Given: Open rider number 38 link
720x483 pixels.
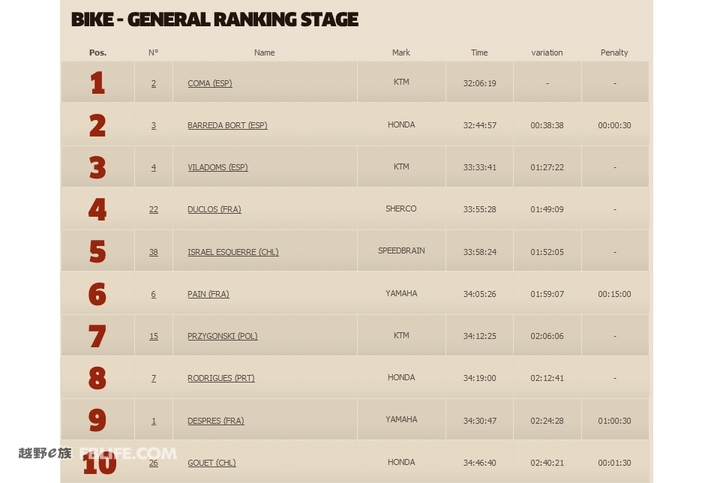Looking at the screenshot, I should (x=153, y=252).
